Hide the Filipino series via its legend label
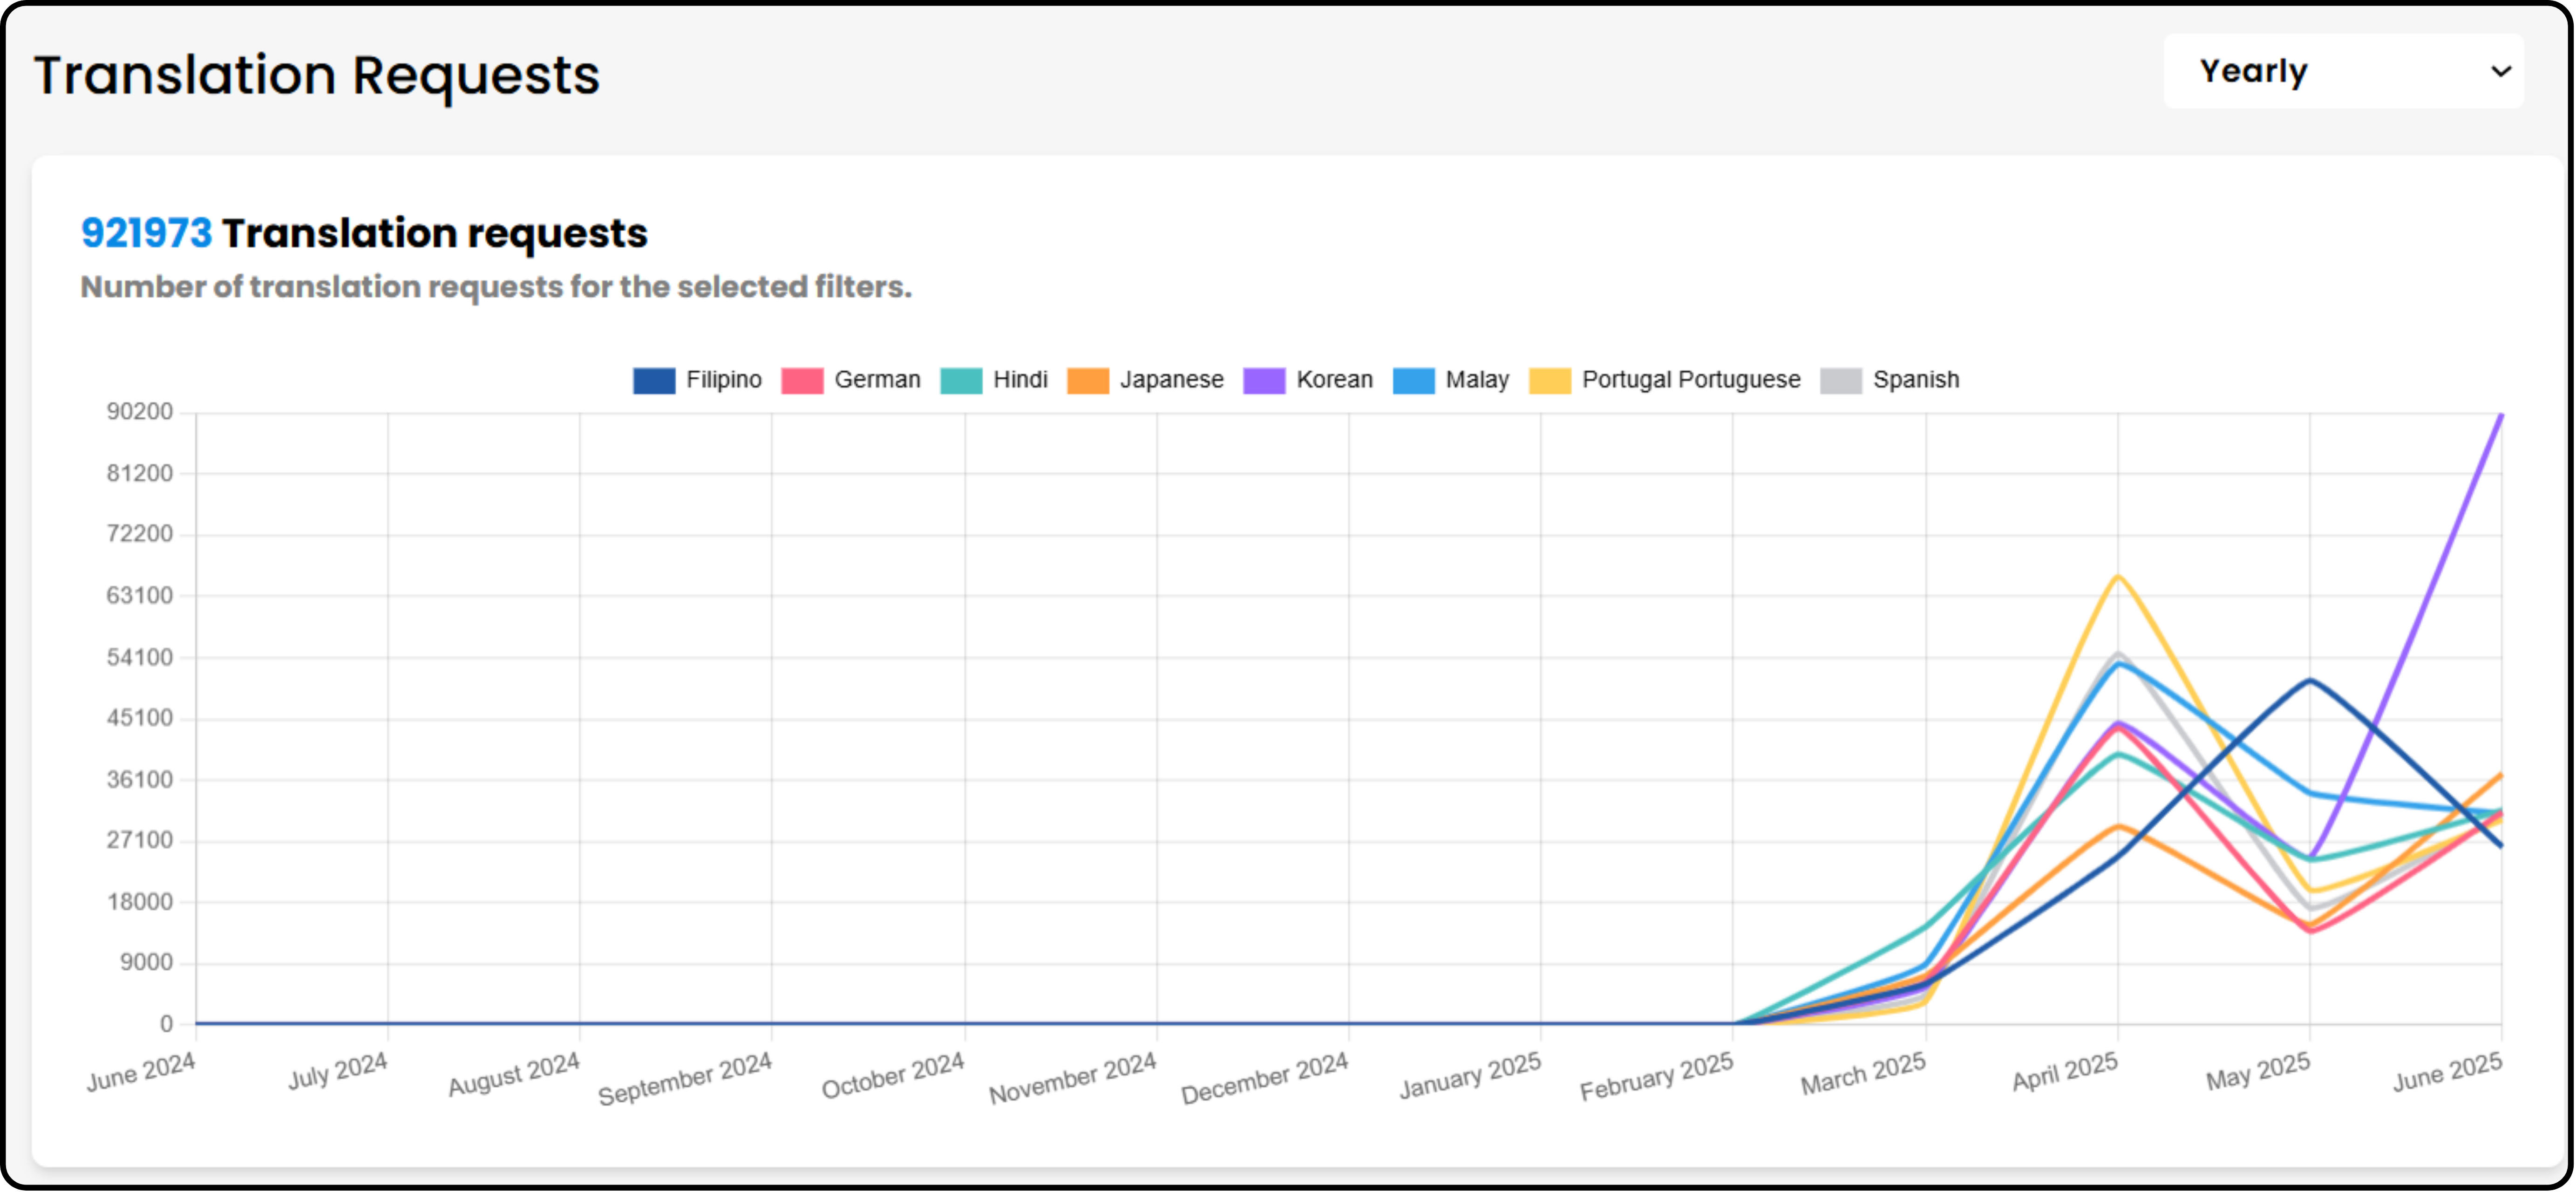The image size is (2576, 1192). [x=724, y=380]
